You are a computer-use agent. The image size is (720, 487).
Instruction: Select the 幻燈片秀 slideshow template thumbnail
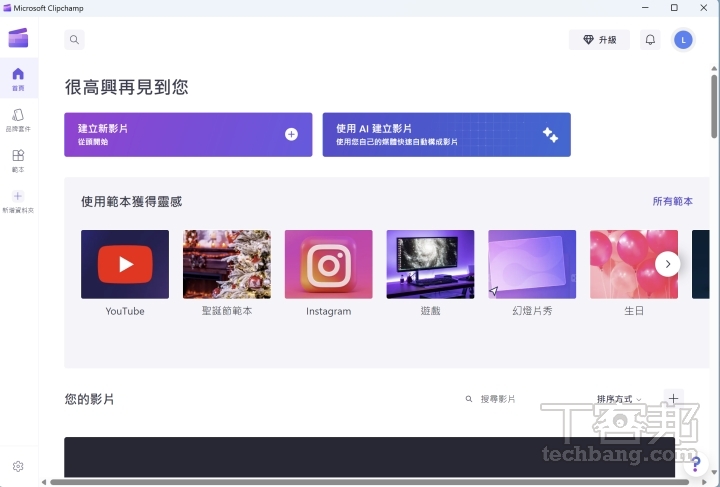(532, 264)
